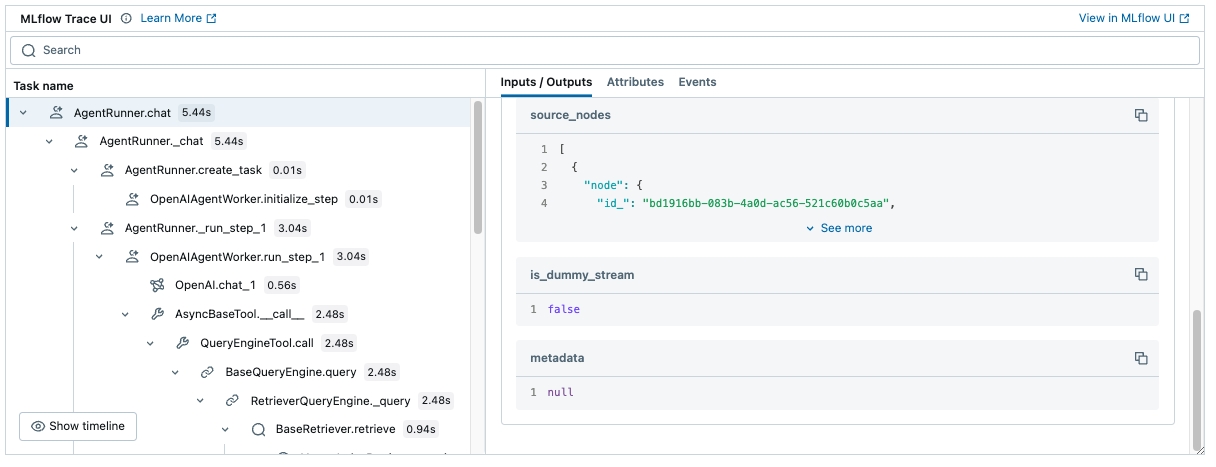Switch to the Attributes tab
The image size is (1216, 467).
[635, 82]
